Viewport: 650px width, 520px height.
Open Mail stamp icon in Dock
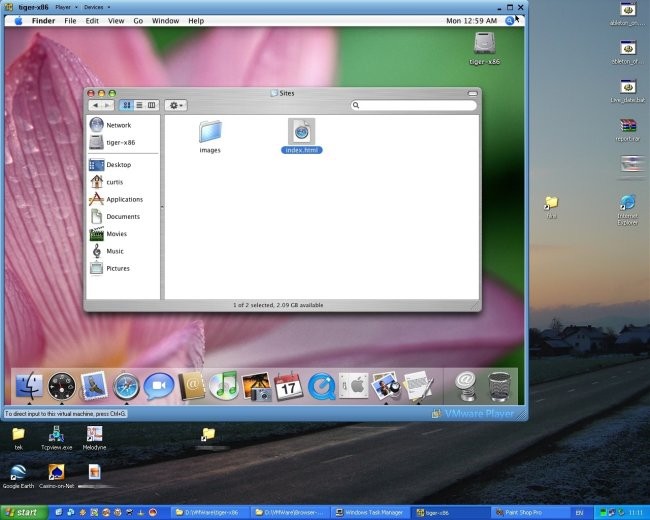pyautogui.click(x=94, y=386)
